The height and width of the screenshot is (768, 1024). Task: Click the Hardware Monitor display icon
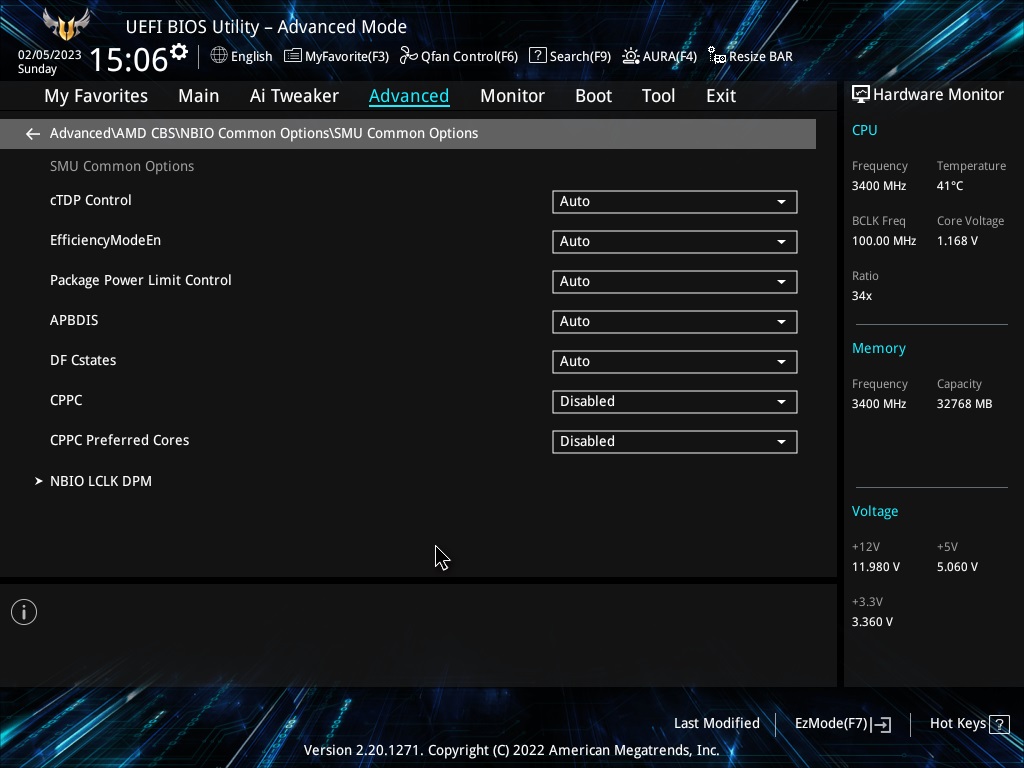click(861, 95)
